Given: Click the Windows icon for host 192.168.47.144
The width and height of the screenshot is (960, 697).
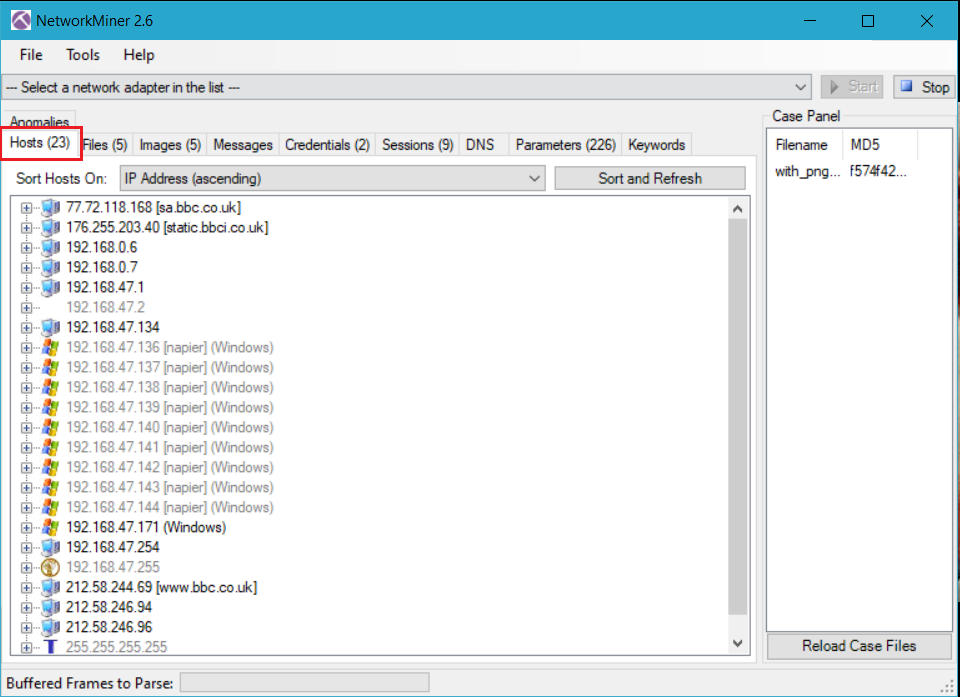Looking at the screenshot, I should (51, 507).
